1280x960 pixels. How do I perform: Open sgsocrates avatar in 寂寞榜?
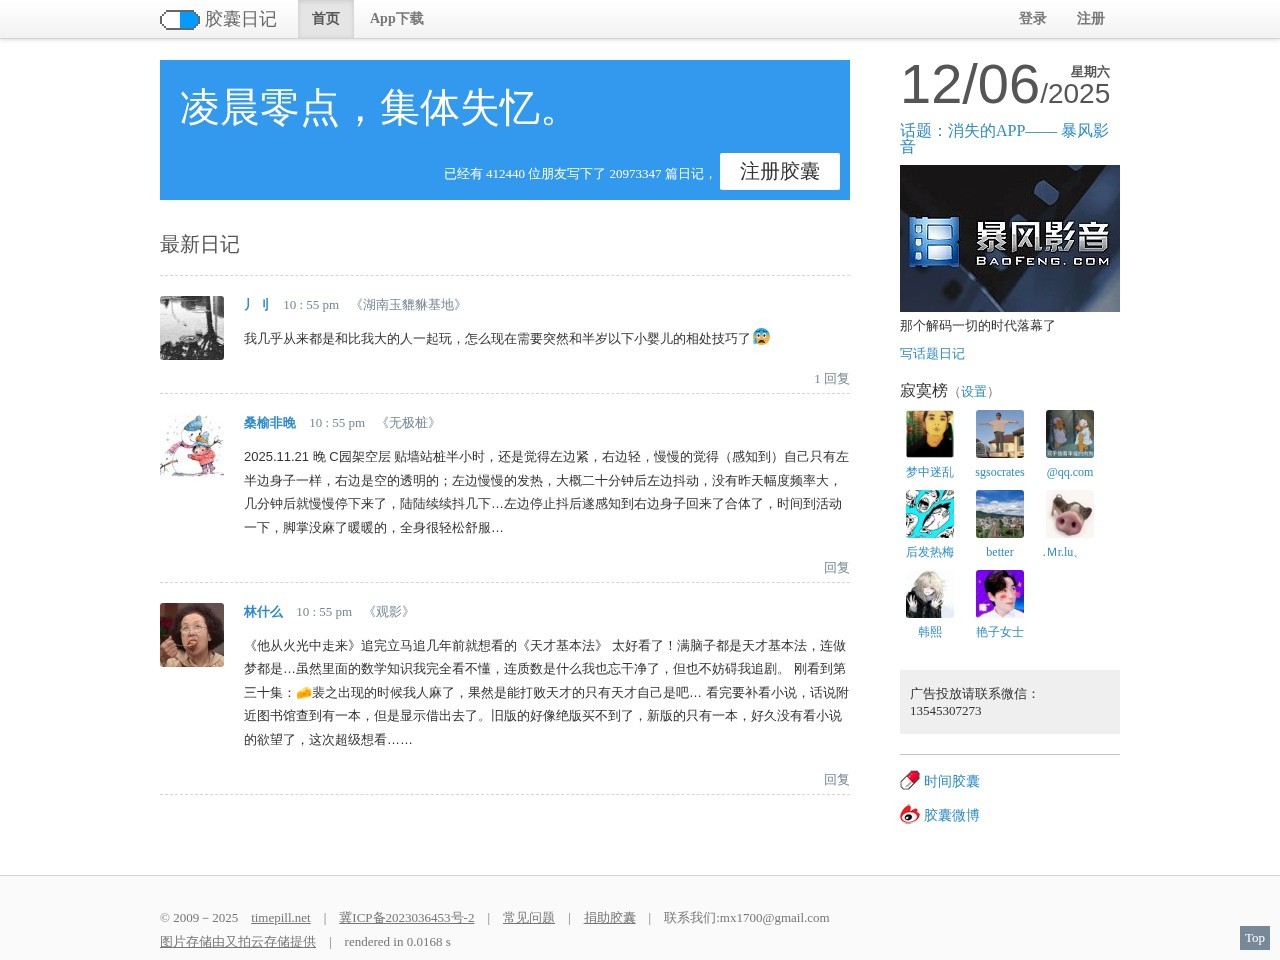[1000, 434]
